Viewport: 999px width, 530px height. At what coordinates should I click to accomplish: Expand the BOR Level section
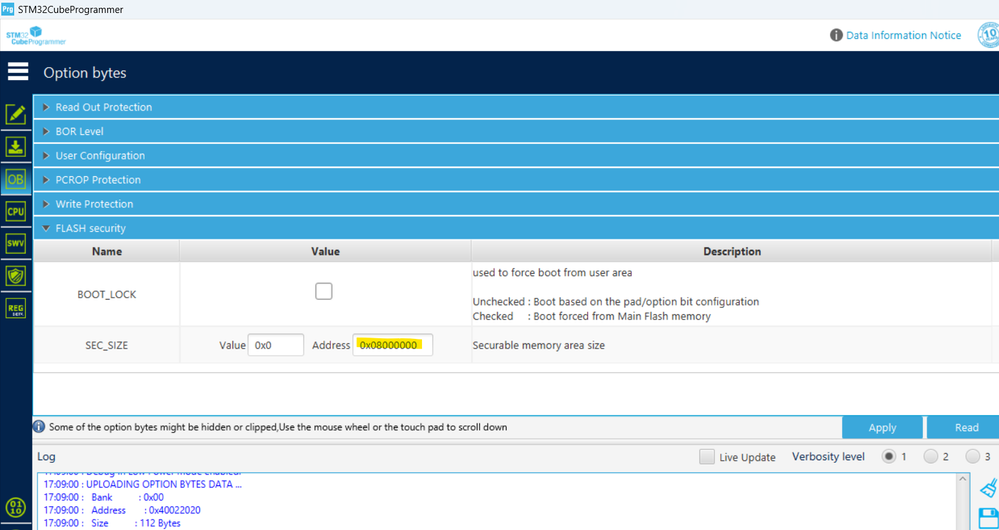point(516,131)
